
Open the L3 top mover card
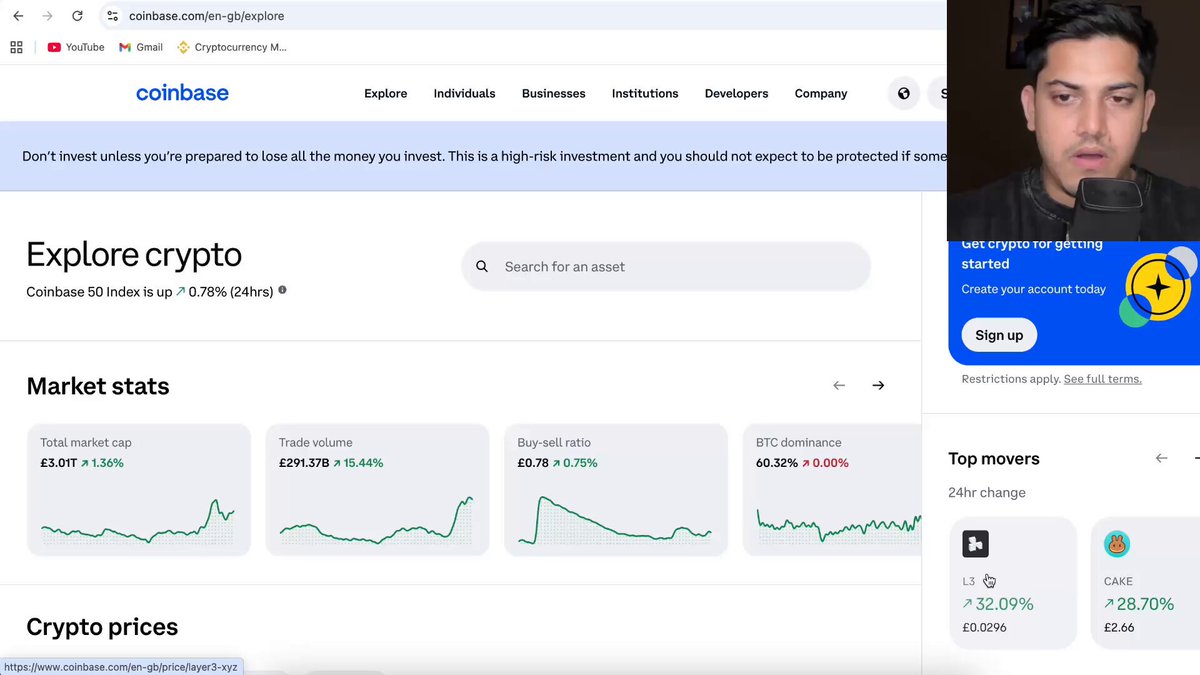tap(1012, 583)
